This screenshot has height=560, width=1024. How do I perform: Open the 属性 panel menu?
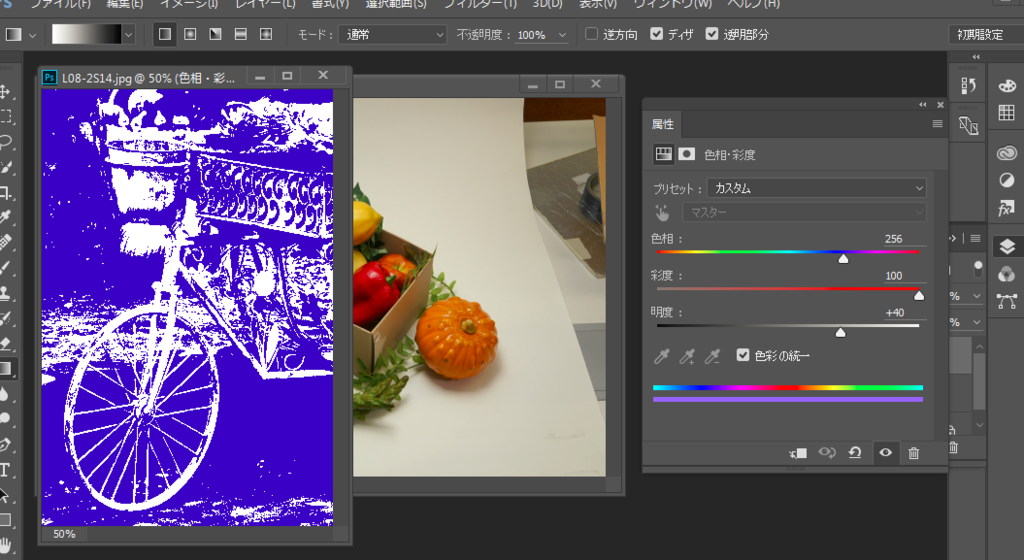[938, 124]
